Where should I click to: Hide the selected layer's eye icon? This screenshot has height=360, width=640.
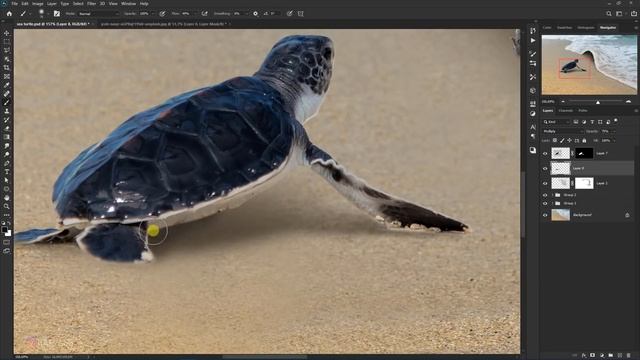(x=545, y=168)
